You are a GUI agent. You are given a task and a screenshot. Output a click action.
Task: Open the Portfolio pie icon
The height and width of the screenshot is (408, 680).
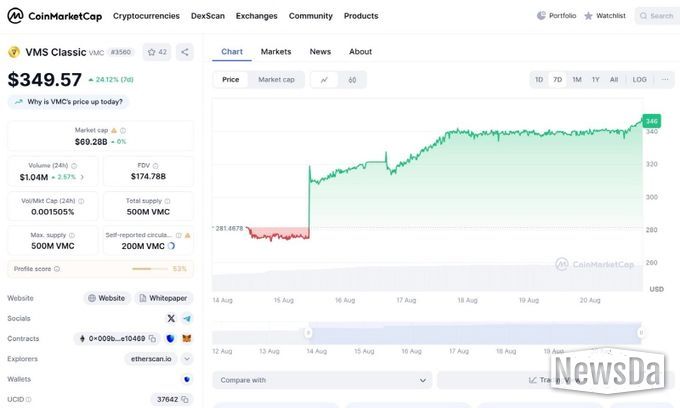(x=541, y=16)
